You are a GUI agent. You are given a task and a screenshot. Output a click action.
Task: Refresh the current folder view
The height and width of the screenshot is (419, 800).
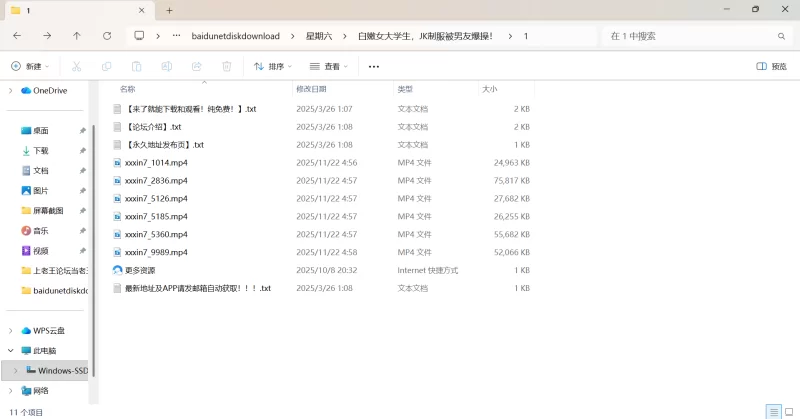[107, 36]
